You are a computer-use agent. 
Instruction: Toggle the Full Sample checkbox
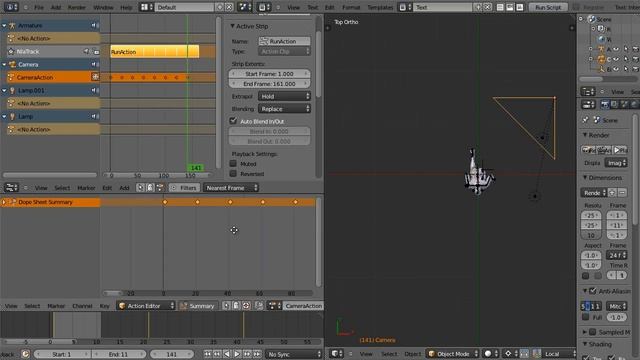(x=585, y=317)
